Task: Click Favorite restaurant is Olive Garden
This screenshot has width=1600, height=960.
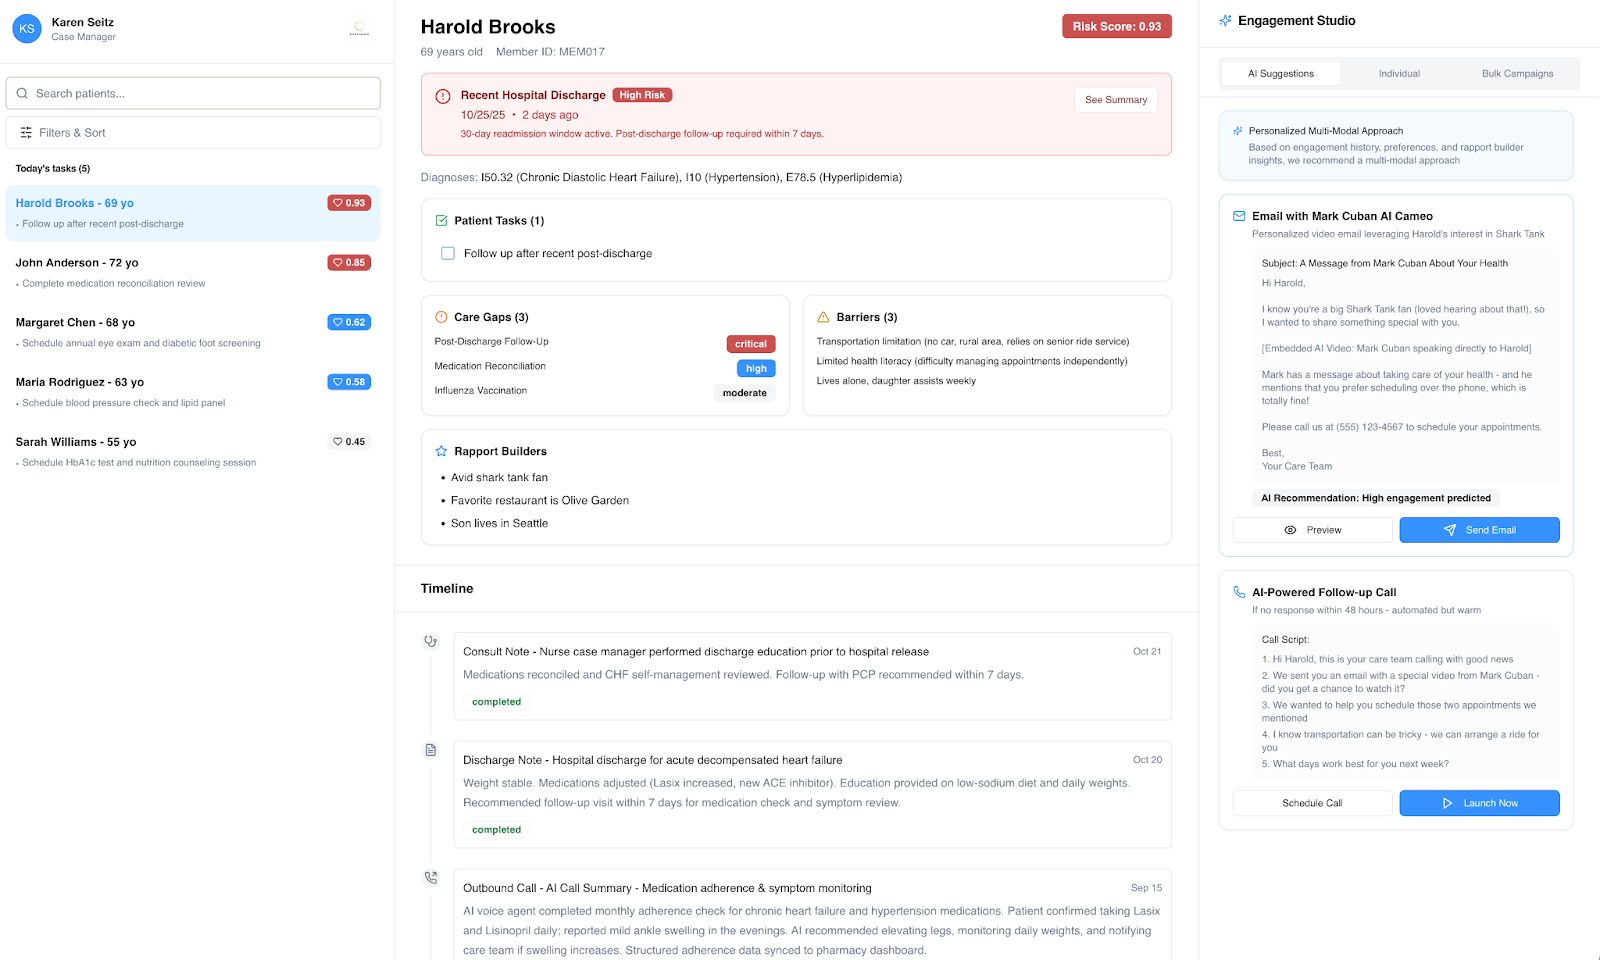Action: [x=540, y=501]
